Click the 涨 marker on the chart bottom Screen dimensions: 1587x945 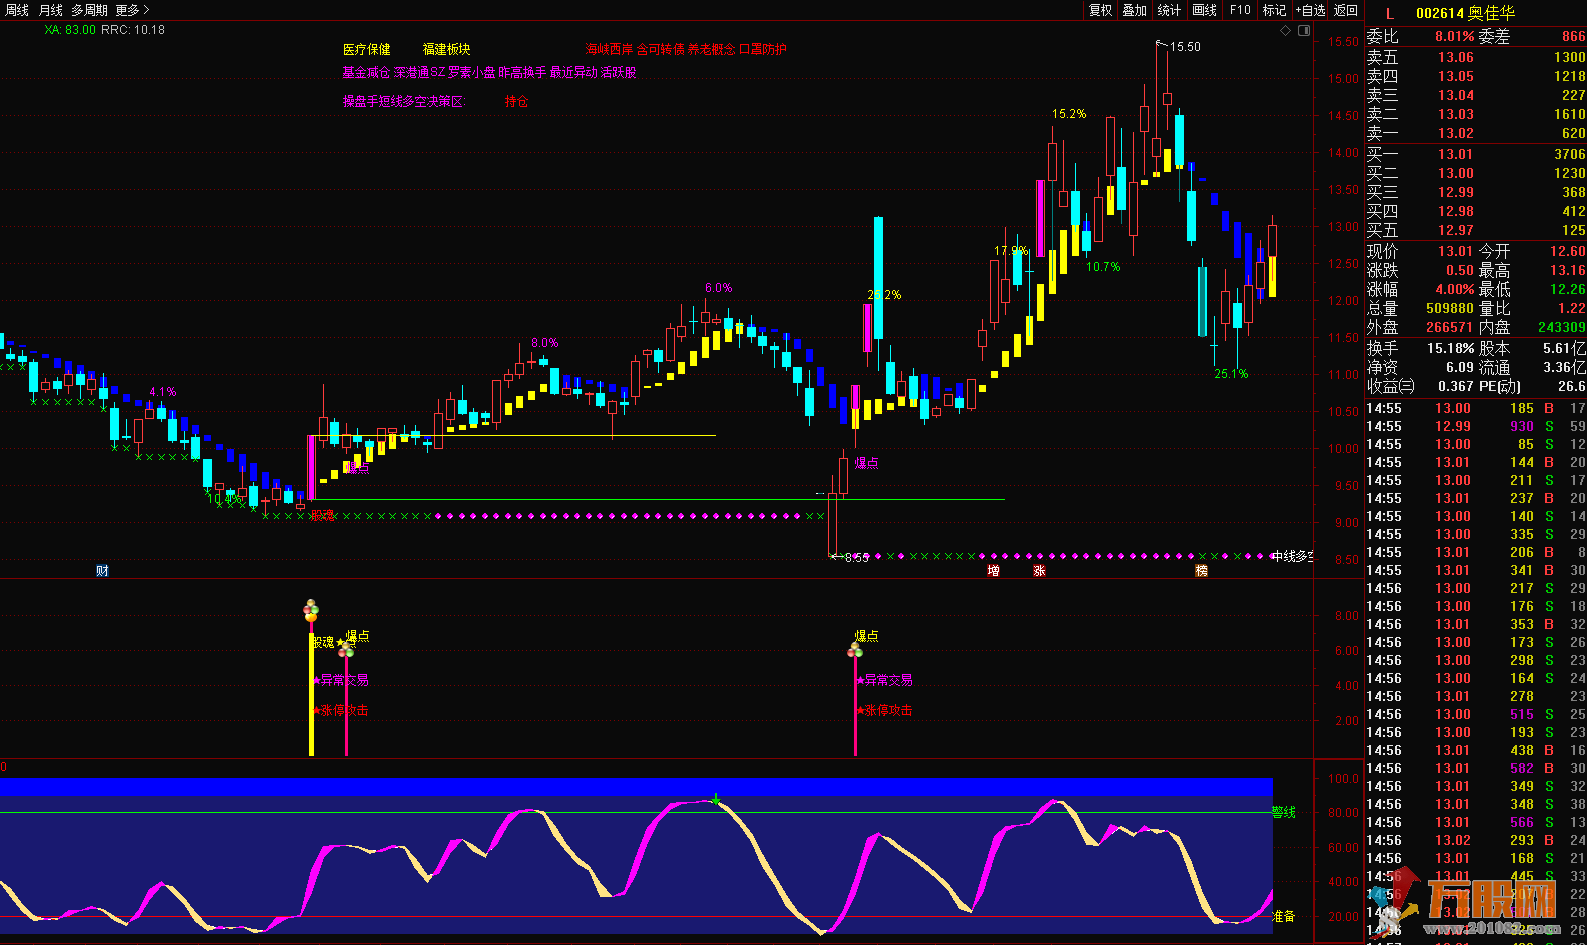[1039, 570]
